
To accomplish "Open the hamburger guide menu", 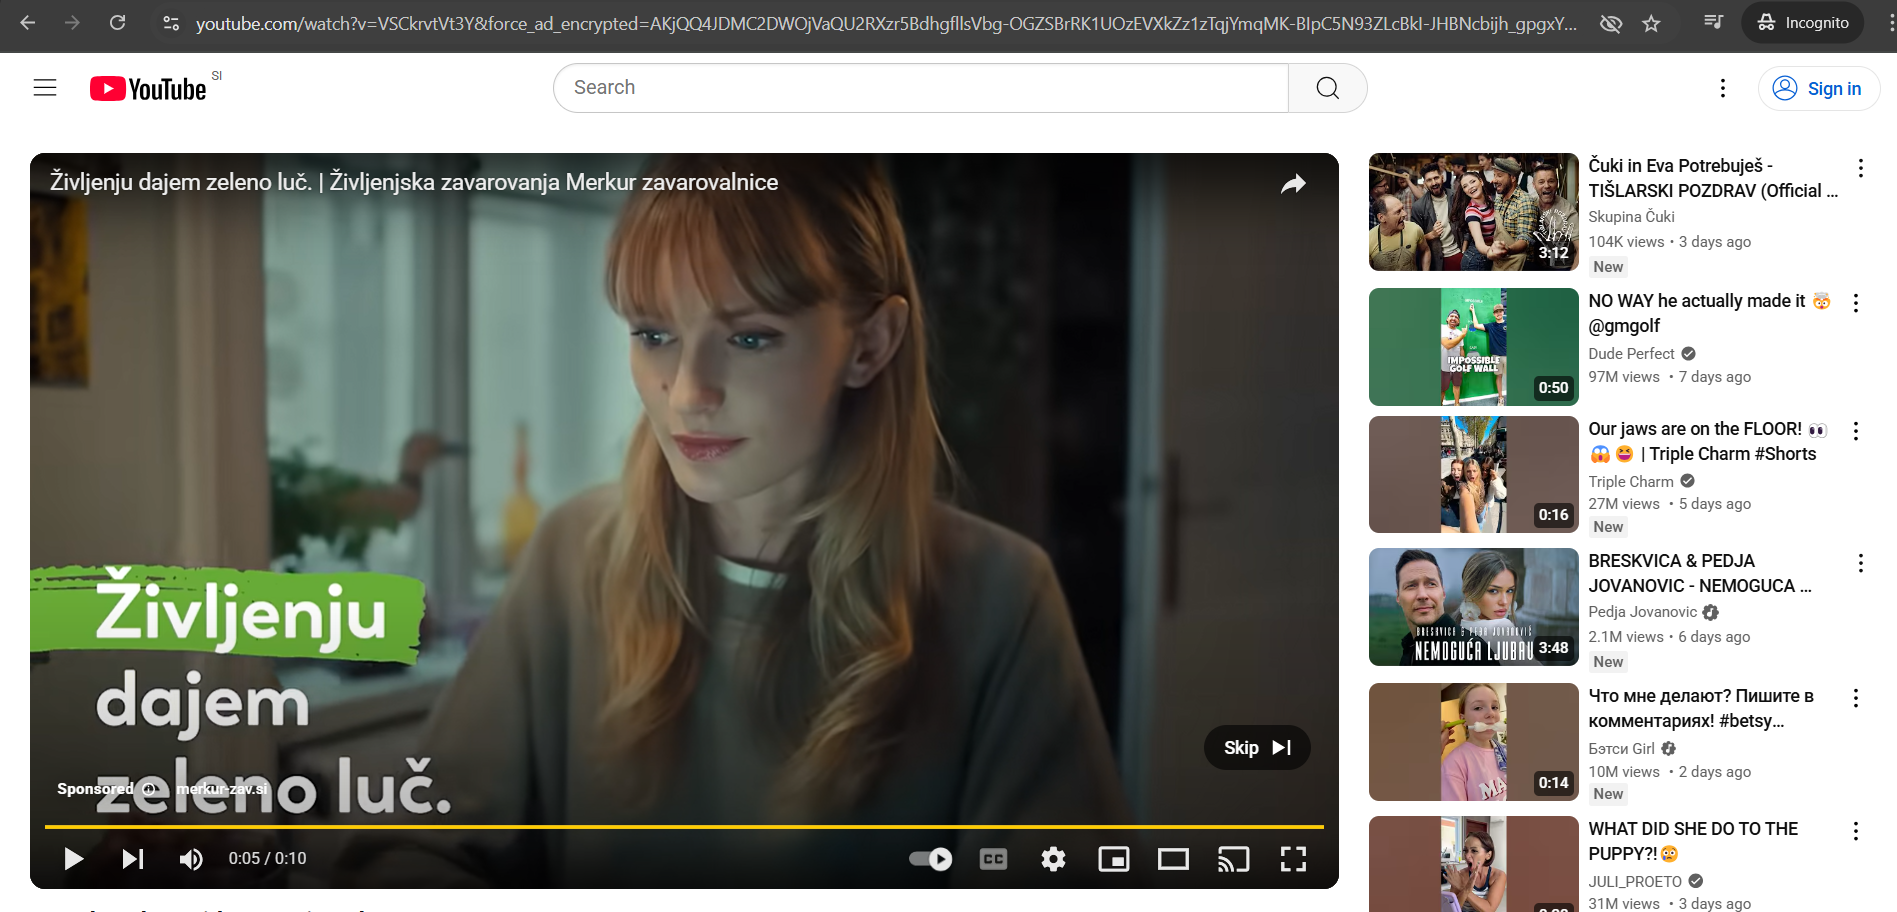I will pos(45,88).
